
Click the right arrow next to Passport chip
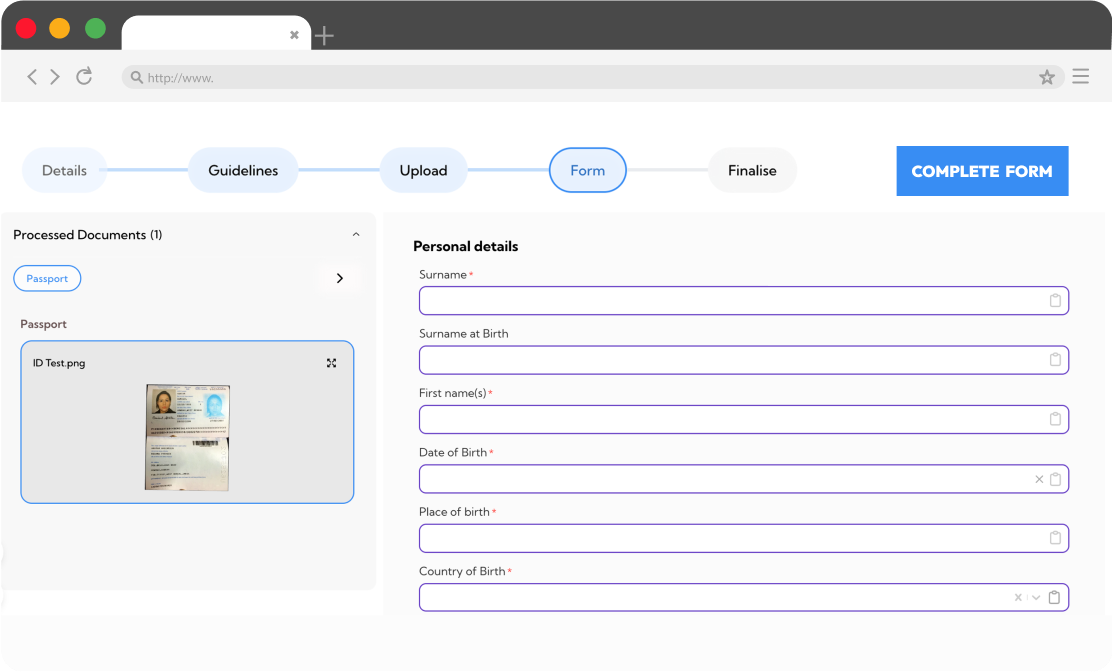pyautogui.click(x=340, y=278)
